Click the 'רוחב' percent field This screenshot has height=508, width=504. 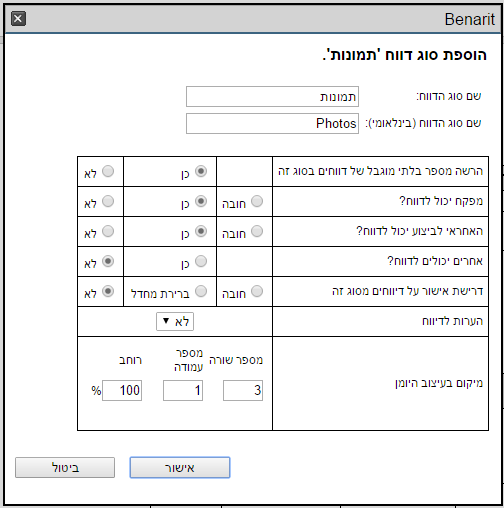coord(122,390)
